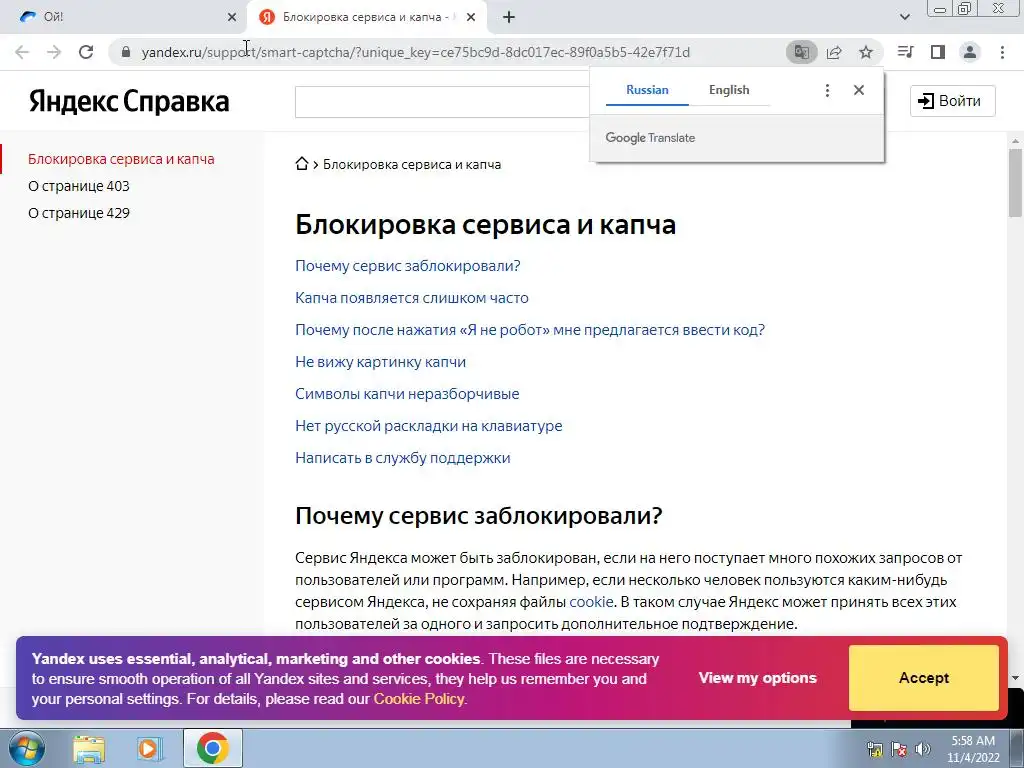Viewport: 1024px width, 768px height.
Task: Open the Action Center flag icon in tray
Action: pos(899,749)
